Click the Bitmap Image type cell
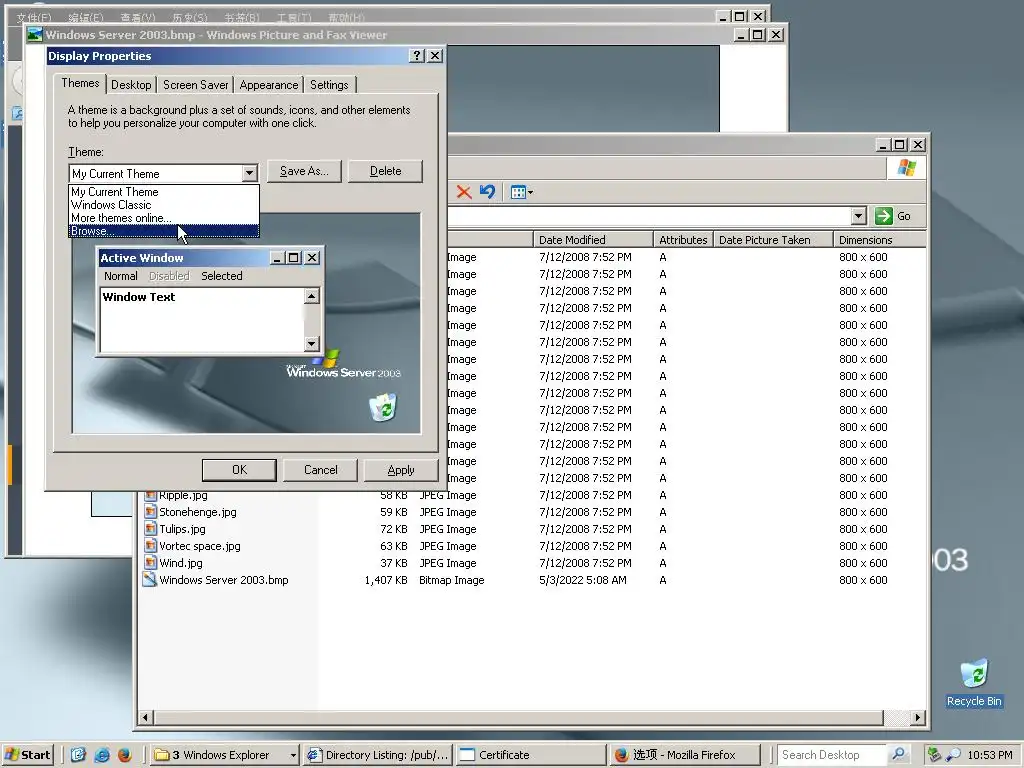1024x768 pixels. pos(452,580)
